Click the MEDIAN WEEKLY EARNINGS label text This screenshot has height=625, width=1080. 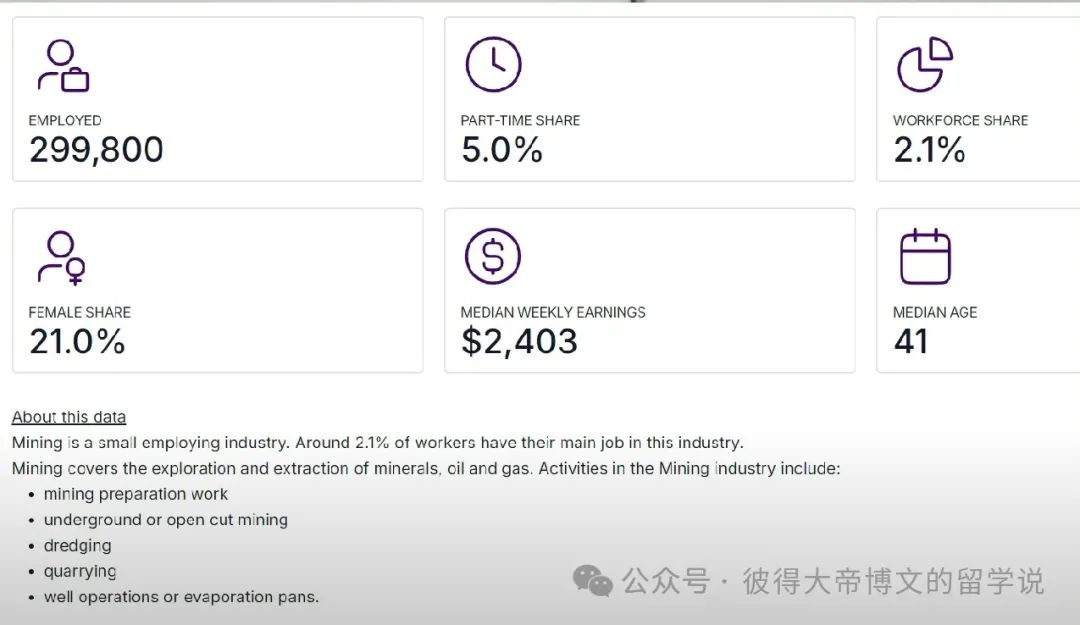click(553, 312)
